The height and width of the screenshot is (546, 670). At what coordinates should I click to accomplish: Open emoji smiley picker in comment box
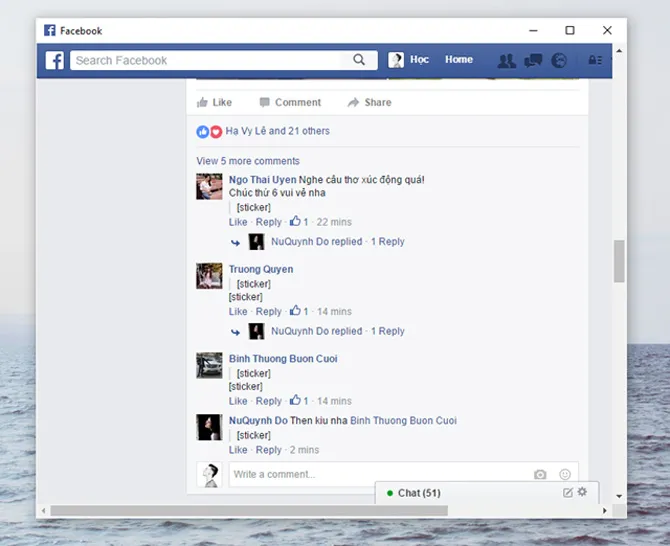[x=565, y=474]
